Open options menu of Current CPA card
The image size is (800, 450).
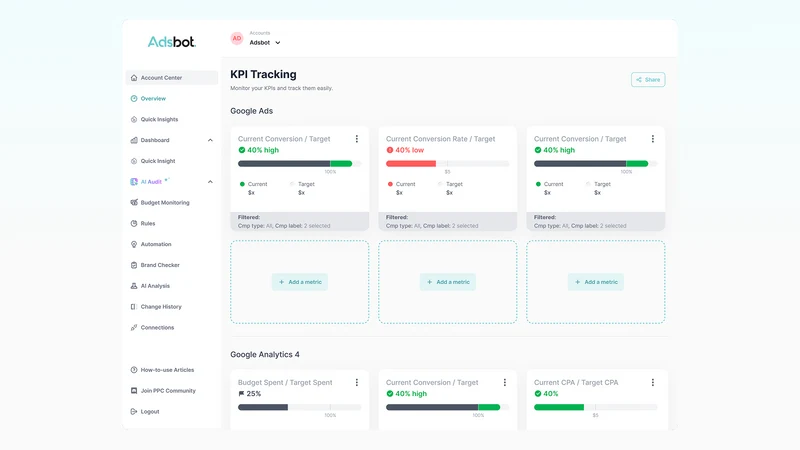click(x=653, y=383)
